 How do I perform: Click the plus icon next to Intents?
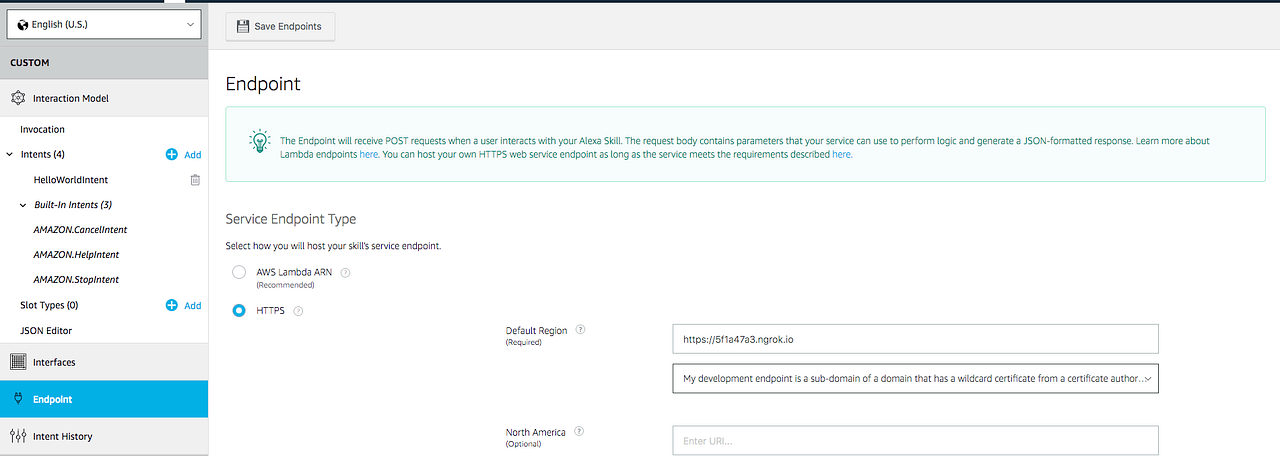pos(172,154)
